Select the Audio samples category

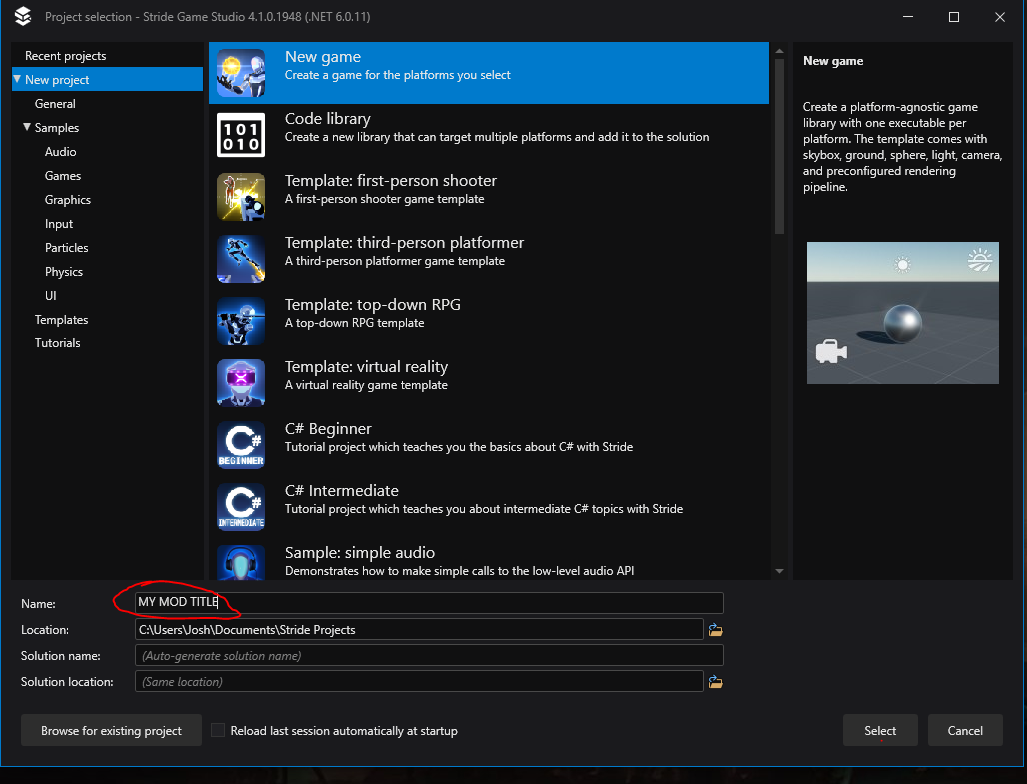pyautogui.click(x=60, y=151)
